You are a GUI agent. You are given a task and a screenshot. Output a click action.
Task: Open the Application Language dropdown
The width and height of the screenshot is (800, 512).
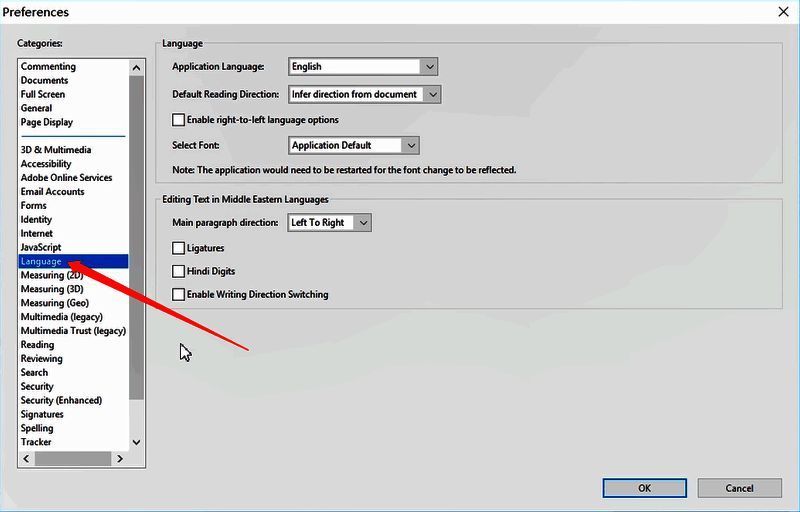[363, 66]
